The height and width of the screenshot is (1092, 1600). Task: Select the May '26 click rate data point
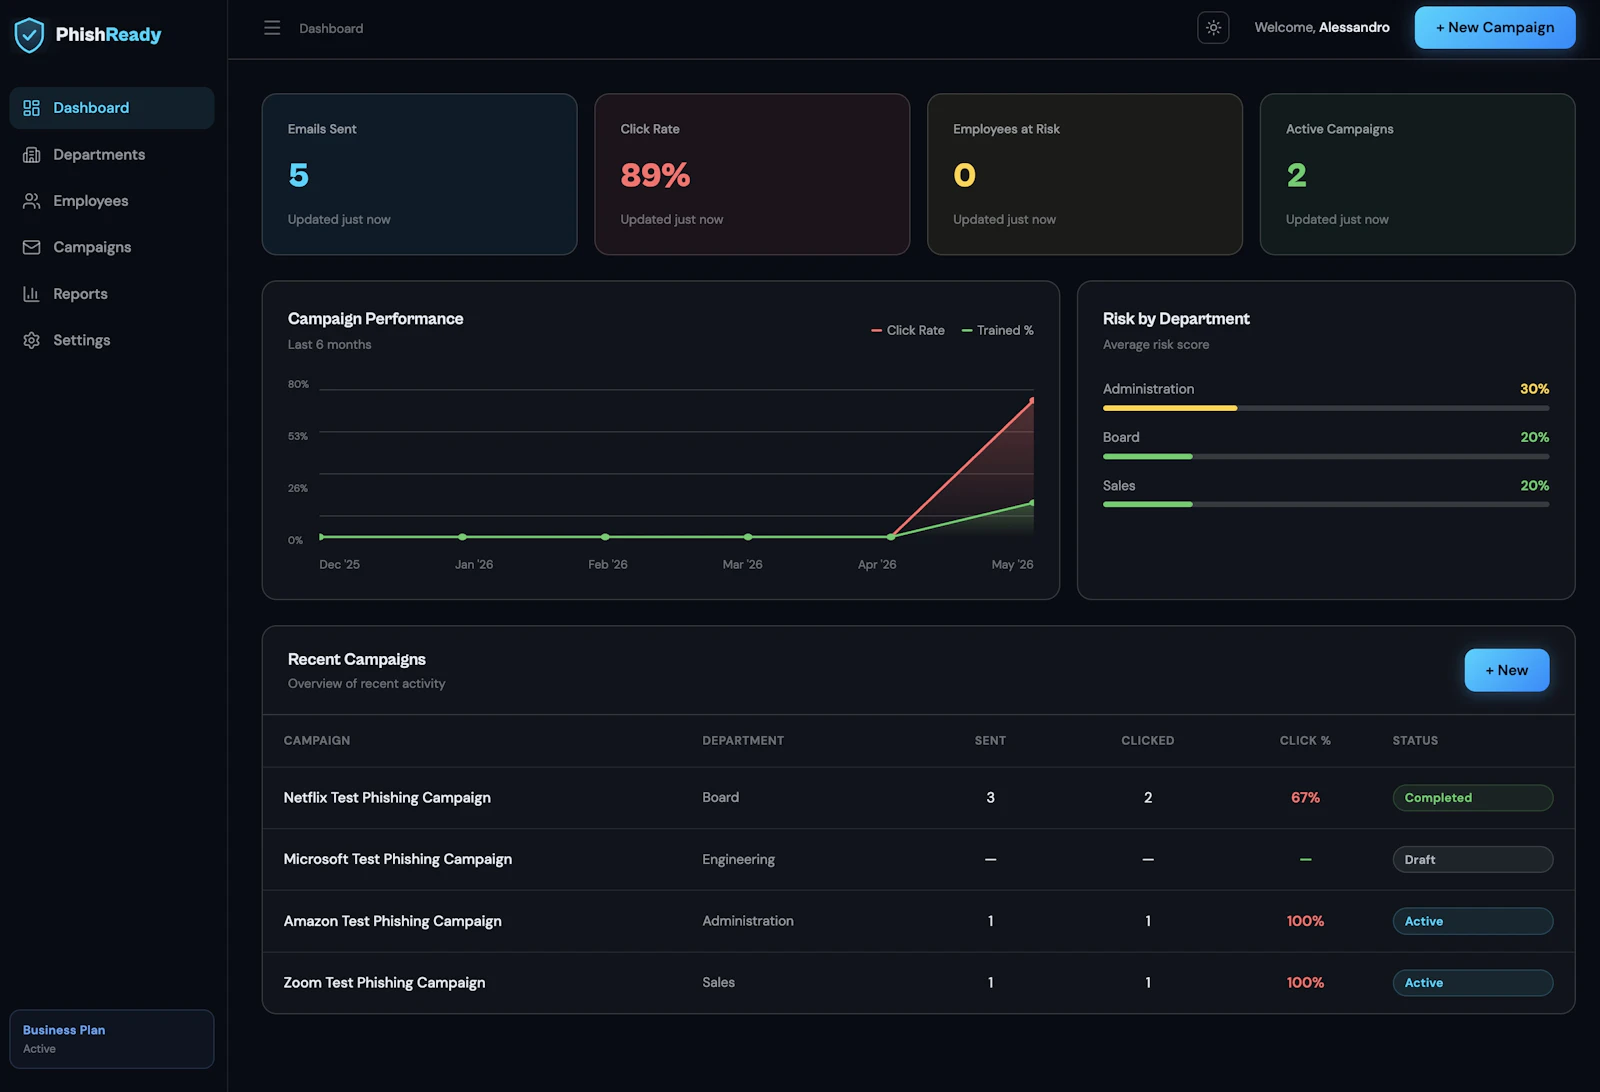click(1032, 400)
